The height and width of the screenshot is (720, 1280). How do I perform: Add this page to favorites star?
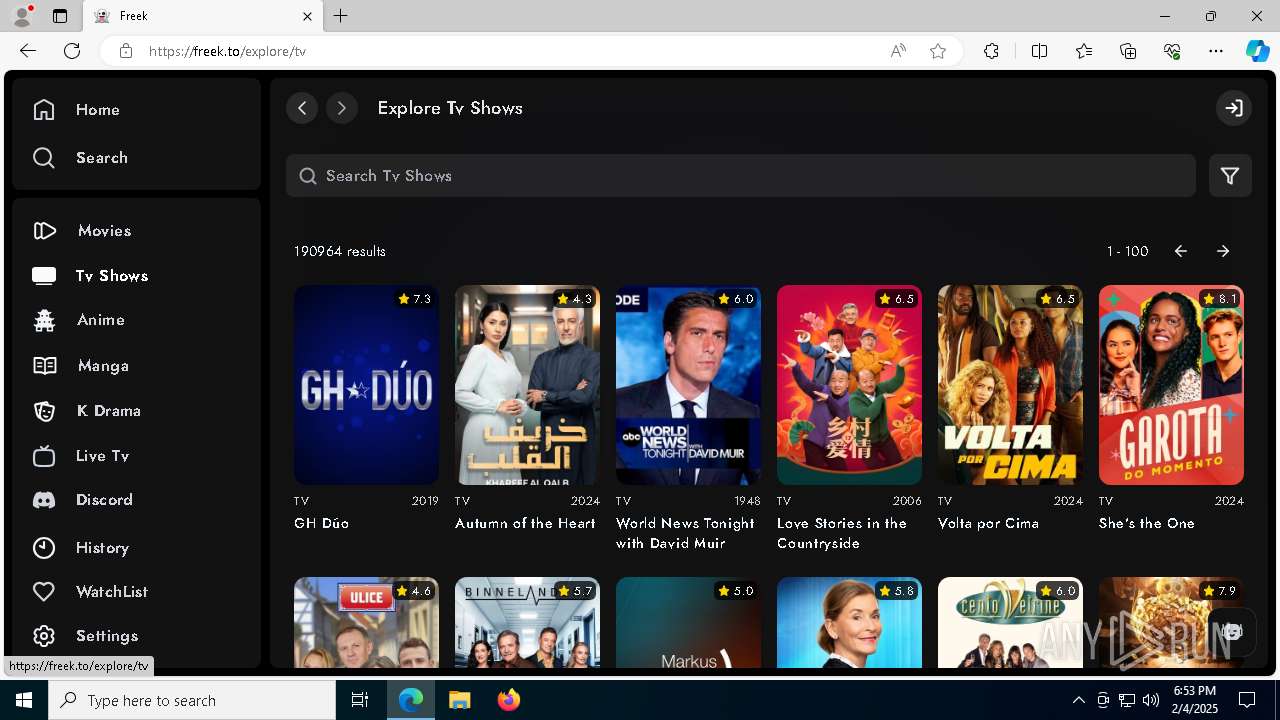[x=938, y=51]
